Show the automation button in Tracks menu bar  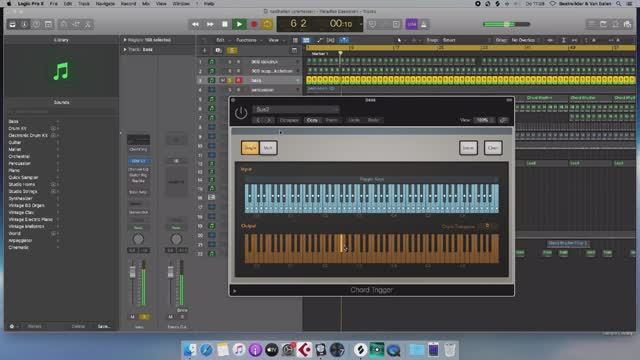(320, 40)
